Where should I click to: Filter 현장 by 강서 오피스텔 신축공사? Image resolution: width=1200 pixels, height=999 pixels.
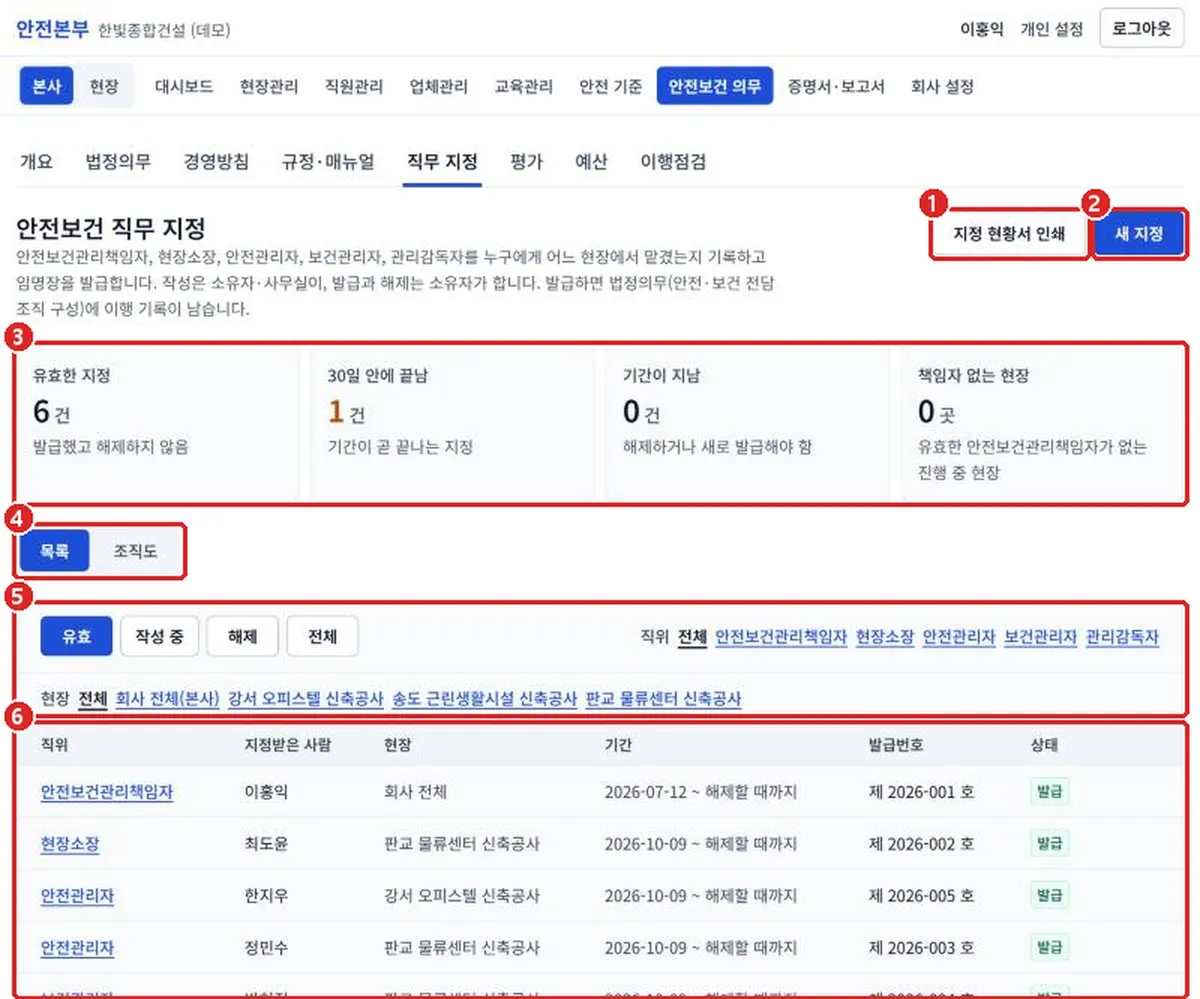306,699
